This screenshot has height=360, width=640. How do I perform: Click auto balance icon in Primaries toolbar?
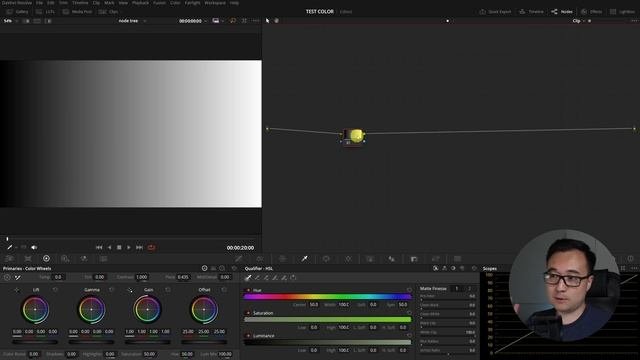[x=7, y=277]
